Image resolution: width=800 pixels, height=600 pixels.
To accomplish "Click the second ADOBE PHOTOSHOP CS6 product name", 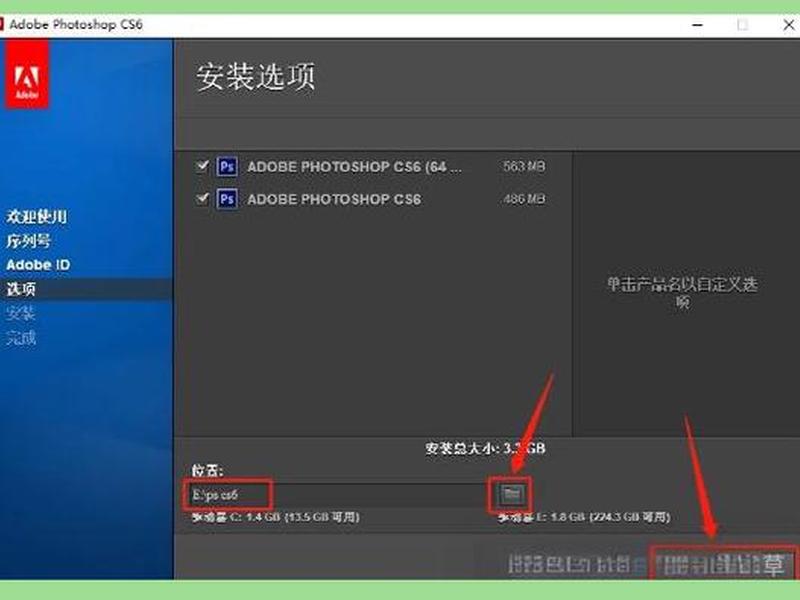I will tap(334, 199).
